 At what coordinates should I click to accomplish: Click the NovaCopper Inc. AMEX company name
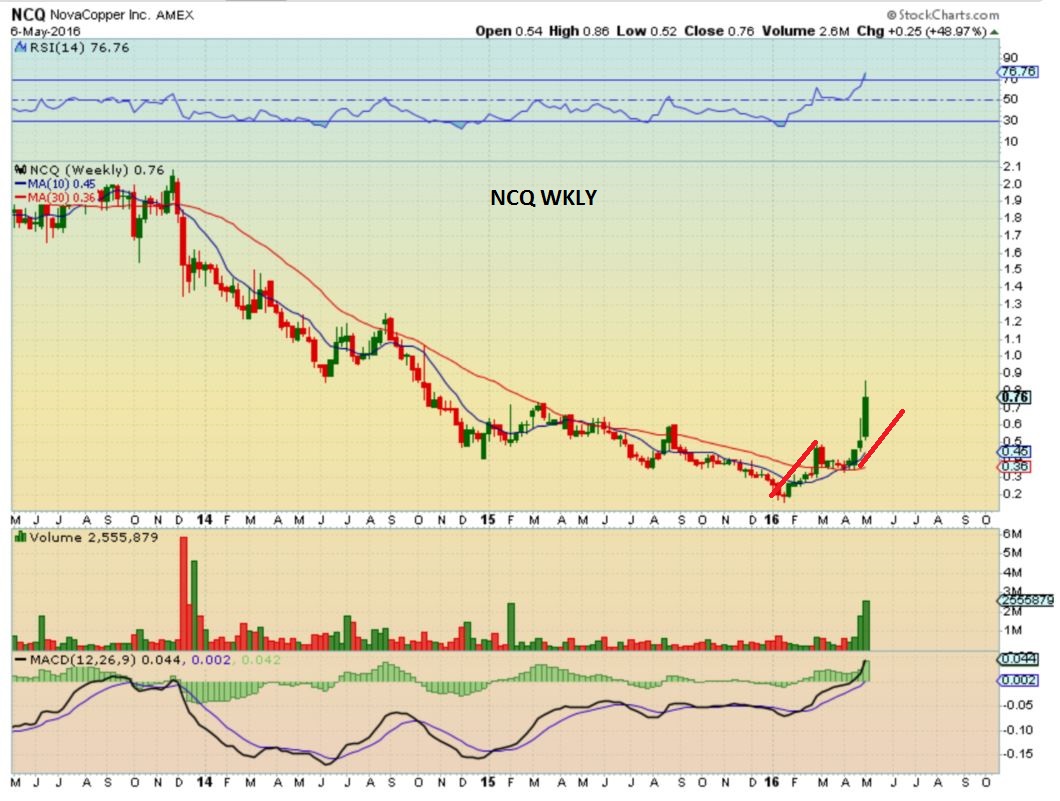(122, 15)
